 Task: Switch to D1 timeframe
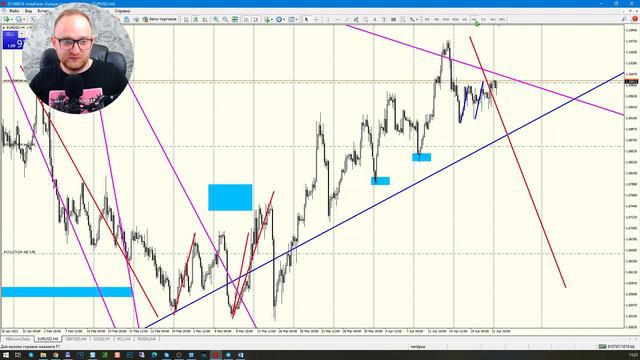(484, 19)
